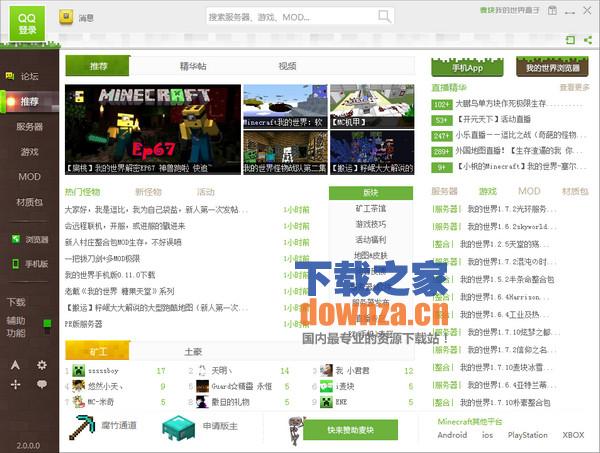
Task: Open the messages icon in top bar
Action: tap(66, 17)
